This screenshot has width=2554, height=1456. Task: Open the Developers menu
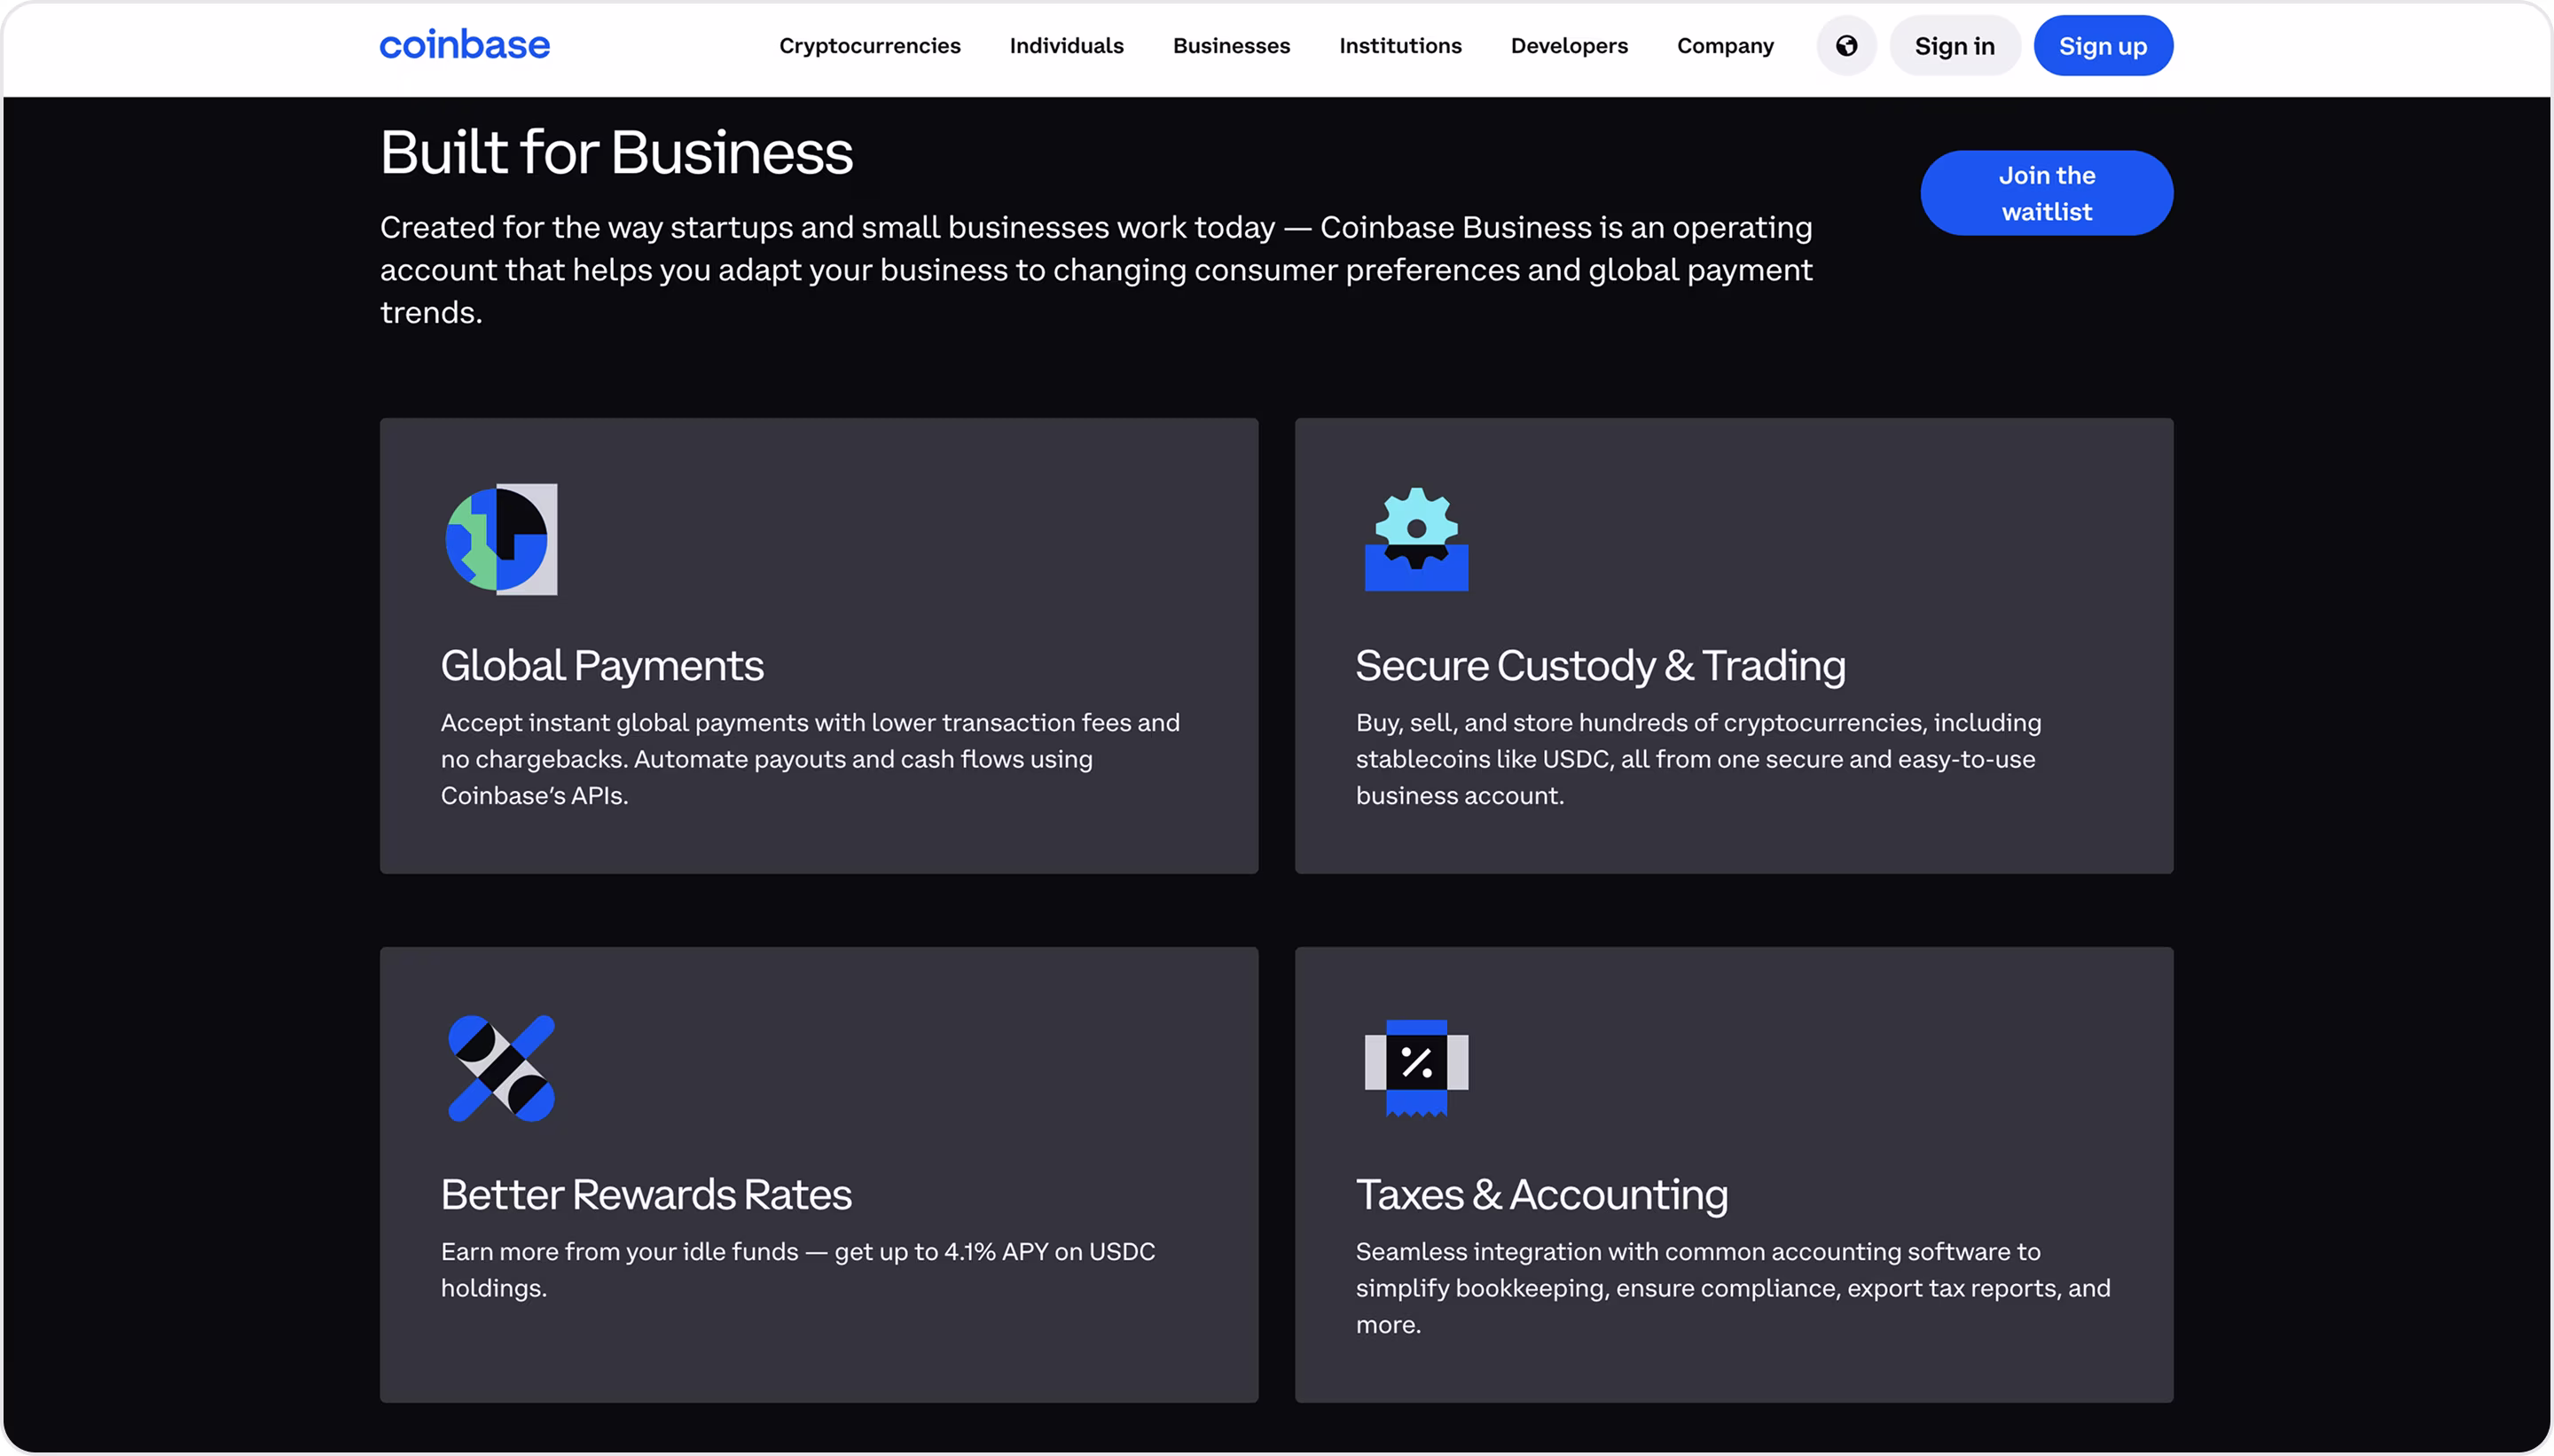pos(1569,46)
